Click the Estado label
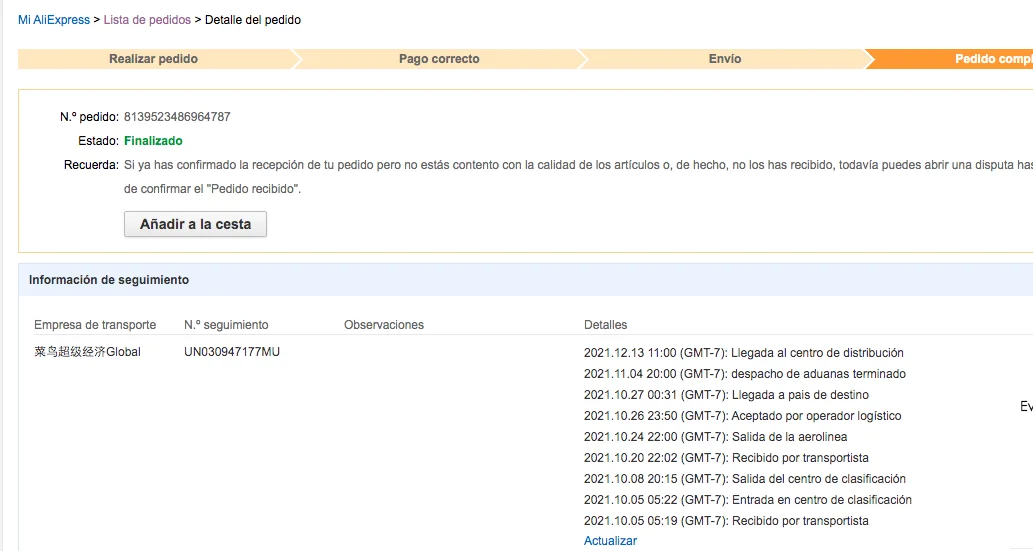Viewport: 1033px width, 551px height. coord(98,140)
